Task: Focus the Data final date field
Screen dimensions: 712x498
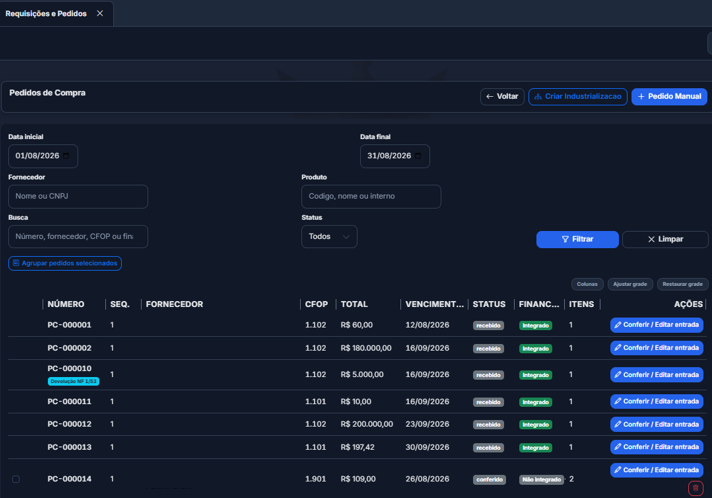Action: (x=395, y=156)
